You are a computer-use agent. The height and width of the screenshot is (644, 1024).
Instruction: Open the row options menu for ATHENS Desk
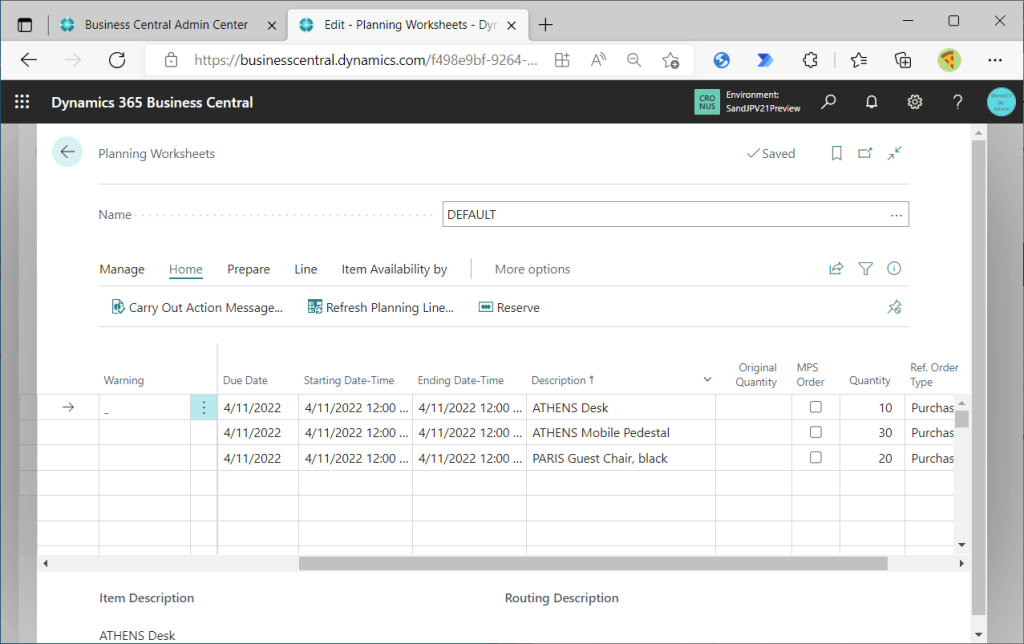[x=204, y=408]
